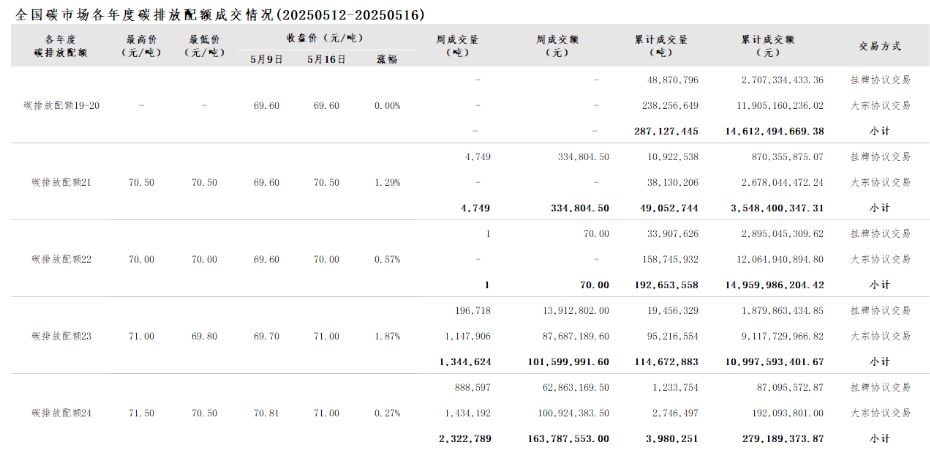This screenshot has height=471, width=930.
Task: Select the 最低价 column header
Action: pos(204,46)
